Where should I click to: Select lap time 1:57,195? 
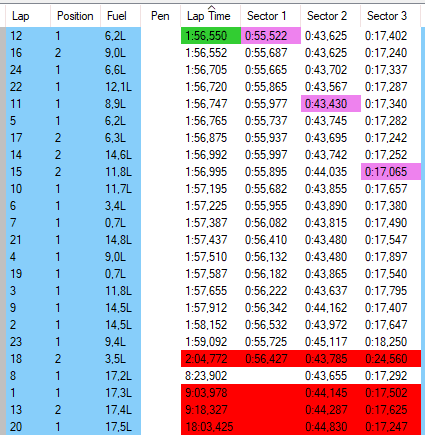(206, 189)
